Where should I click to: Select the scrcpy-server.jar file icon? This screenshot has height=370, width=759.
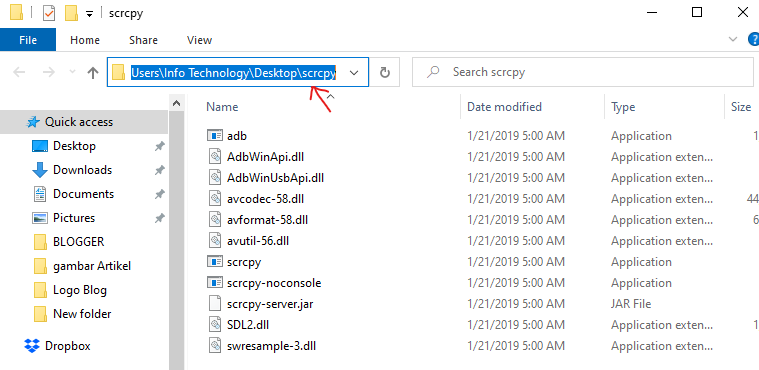pos(214,304)
